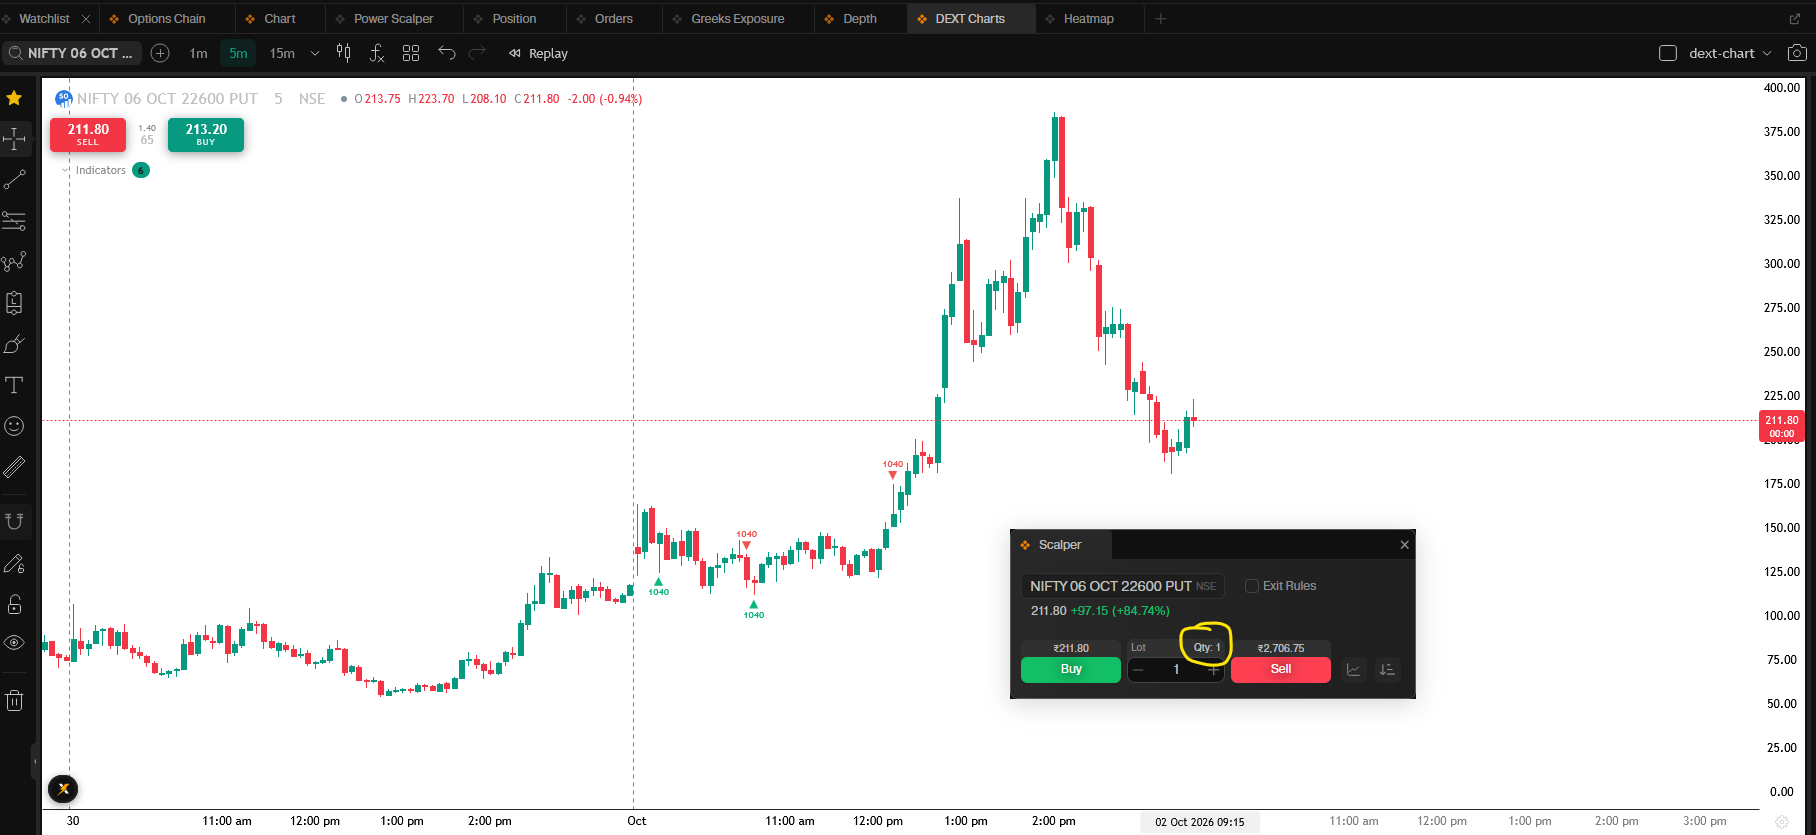1816x835 pixels.
Task: Toggle stay in drawing mode pencil
Action: 14,564
